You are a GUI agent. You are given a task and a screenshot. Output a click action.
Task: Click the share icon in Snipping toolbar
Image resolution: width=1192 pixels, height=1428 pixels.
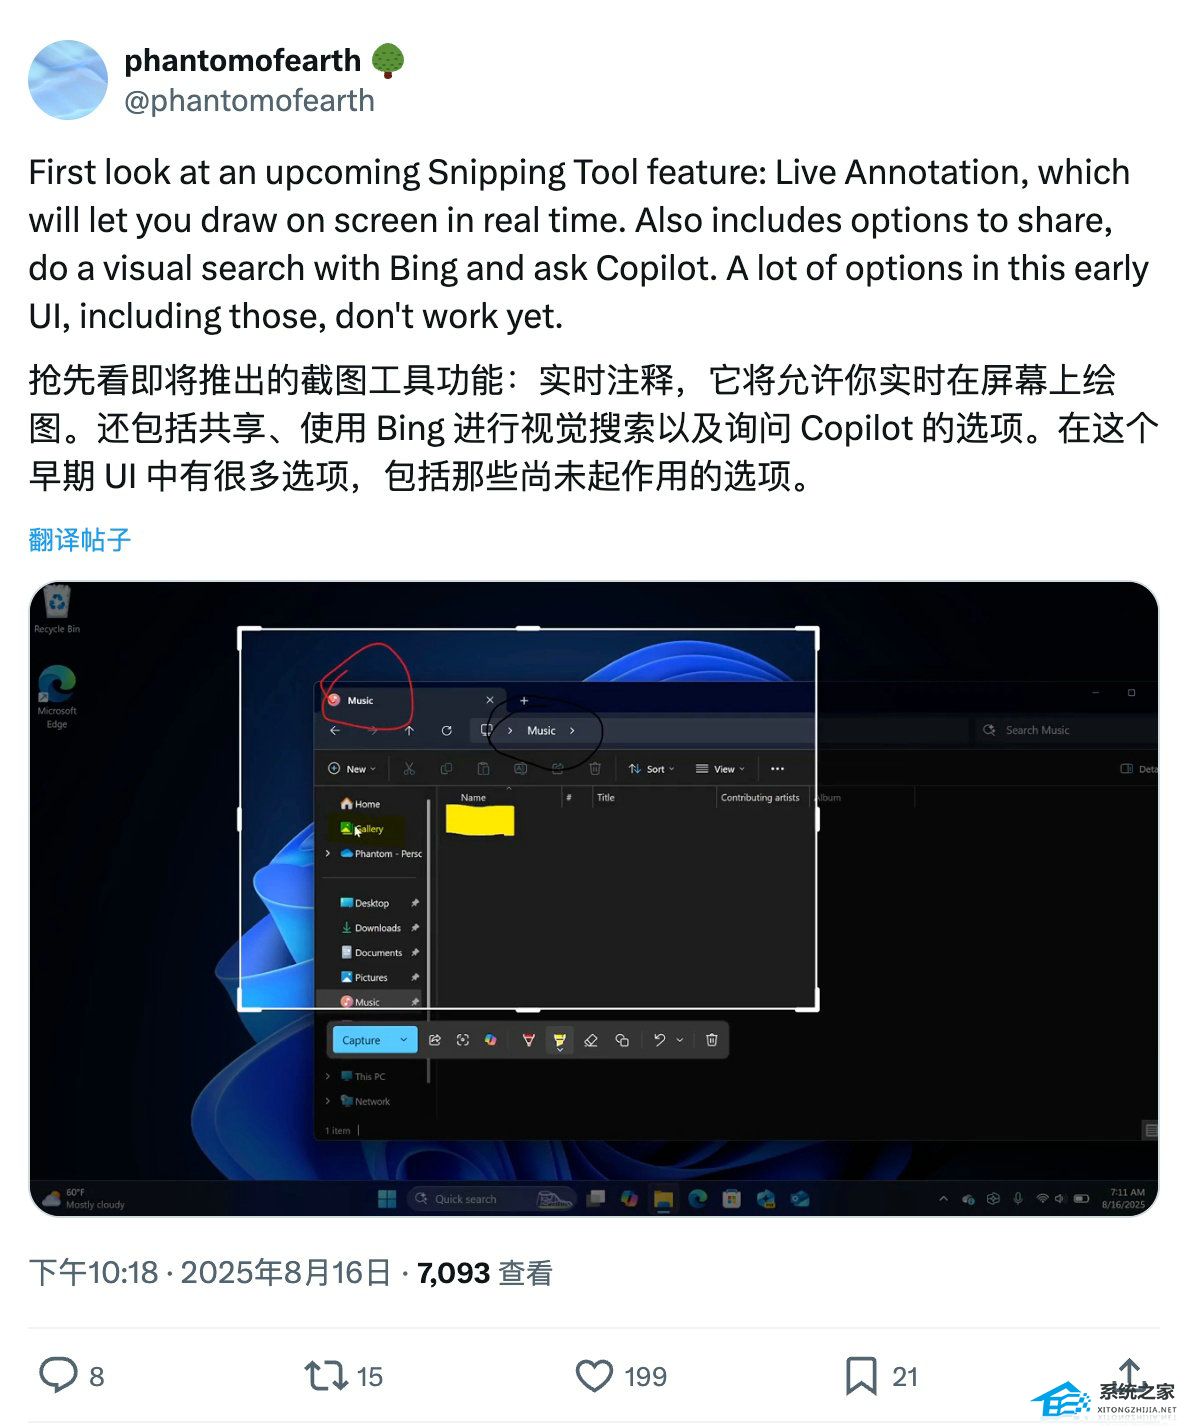(435, 1040)
